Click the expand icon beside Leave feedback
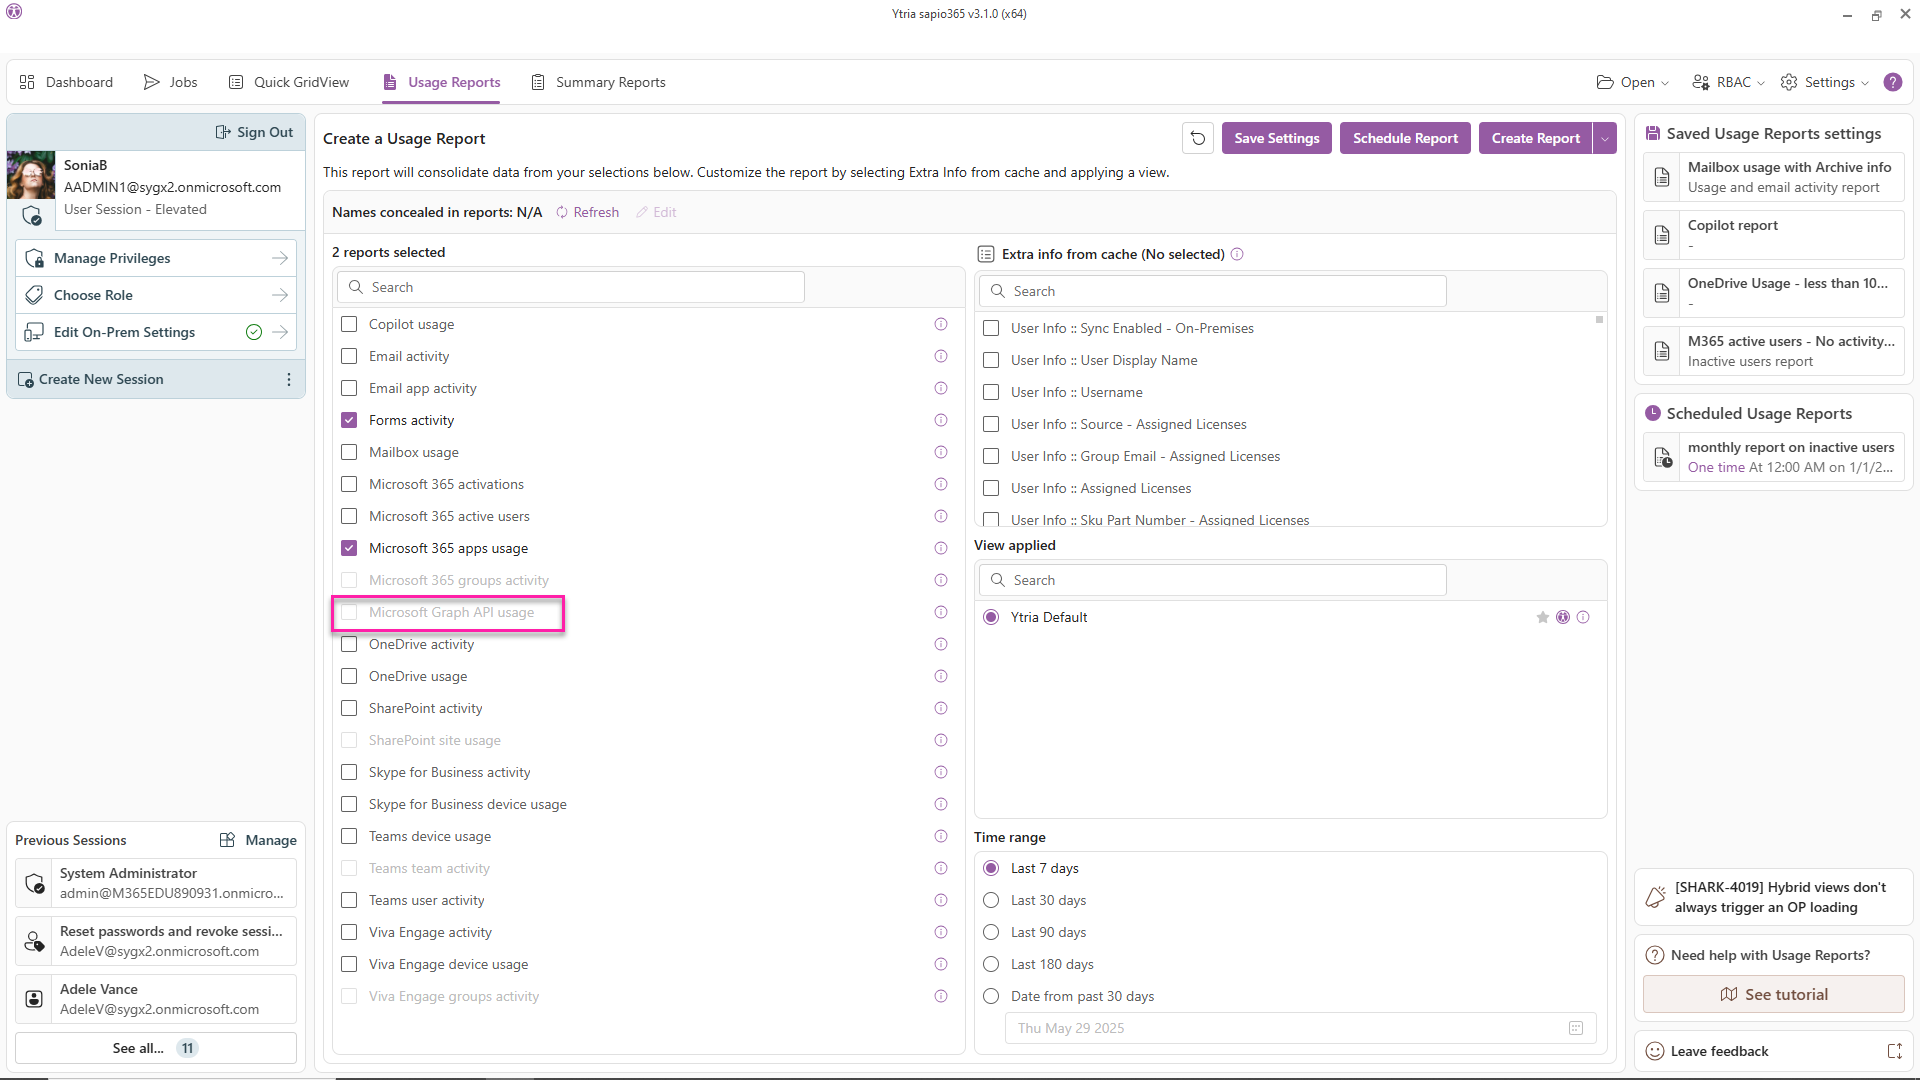This screenshot has width=1920, height=1080. tap(1894, 1051)
